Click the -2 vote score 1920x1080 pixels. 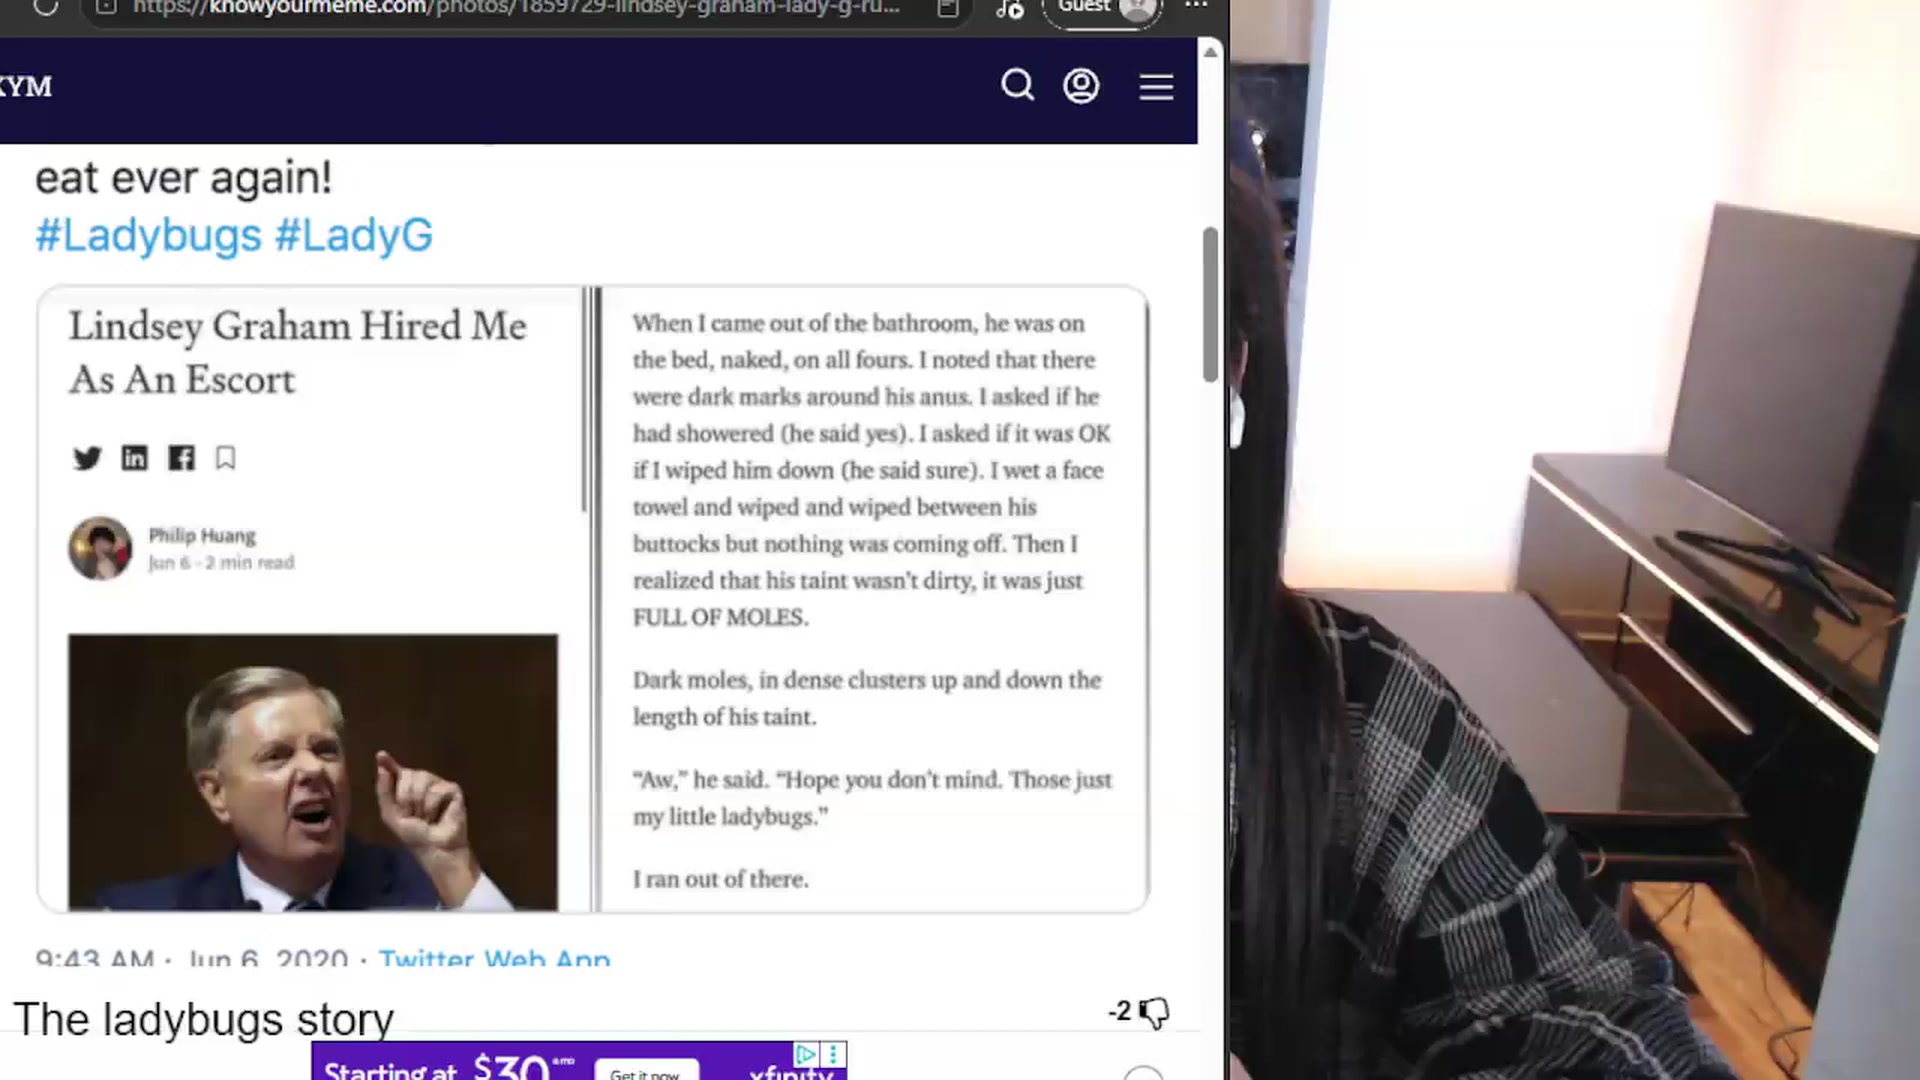click(x=1120, y=1012)
